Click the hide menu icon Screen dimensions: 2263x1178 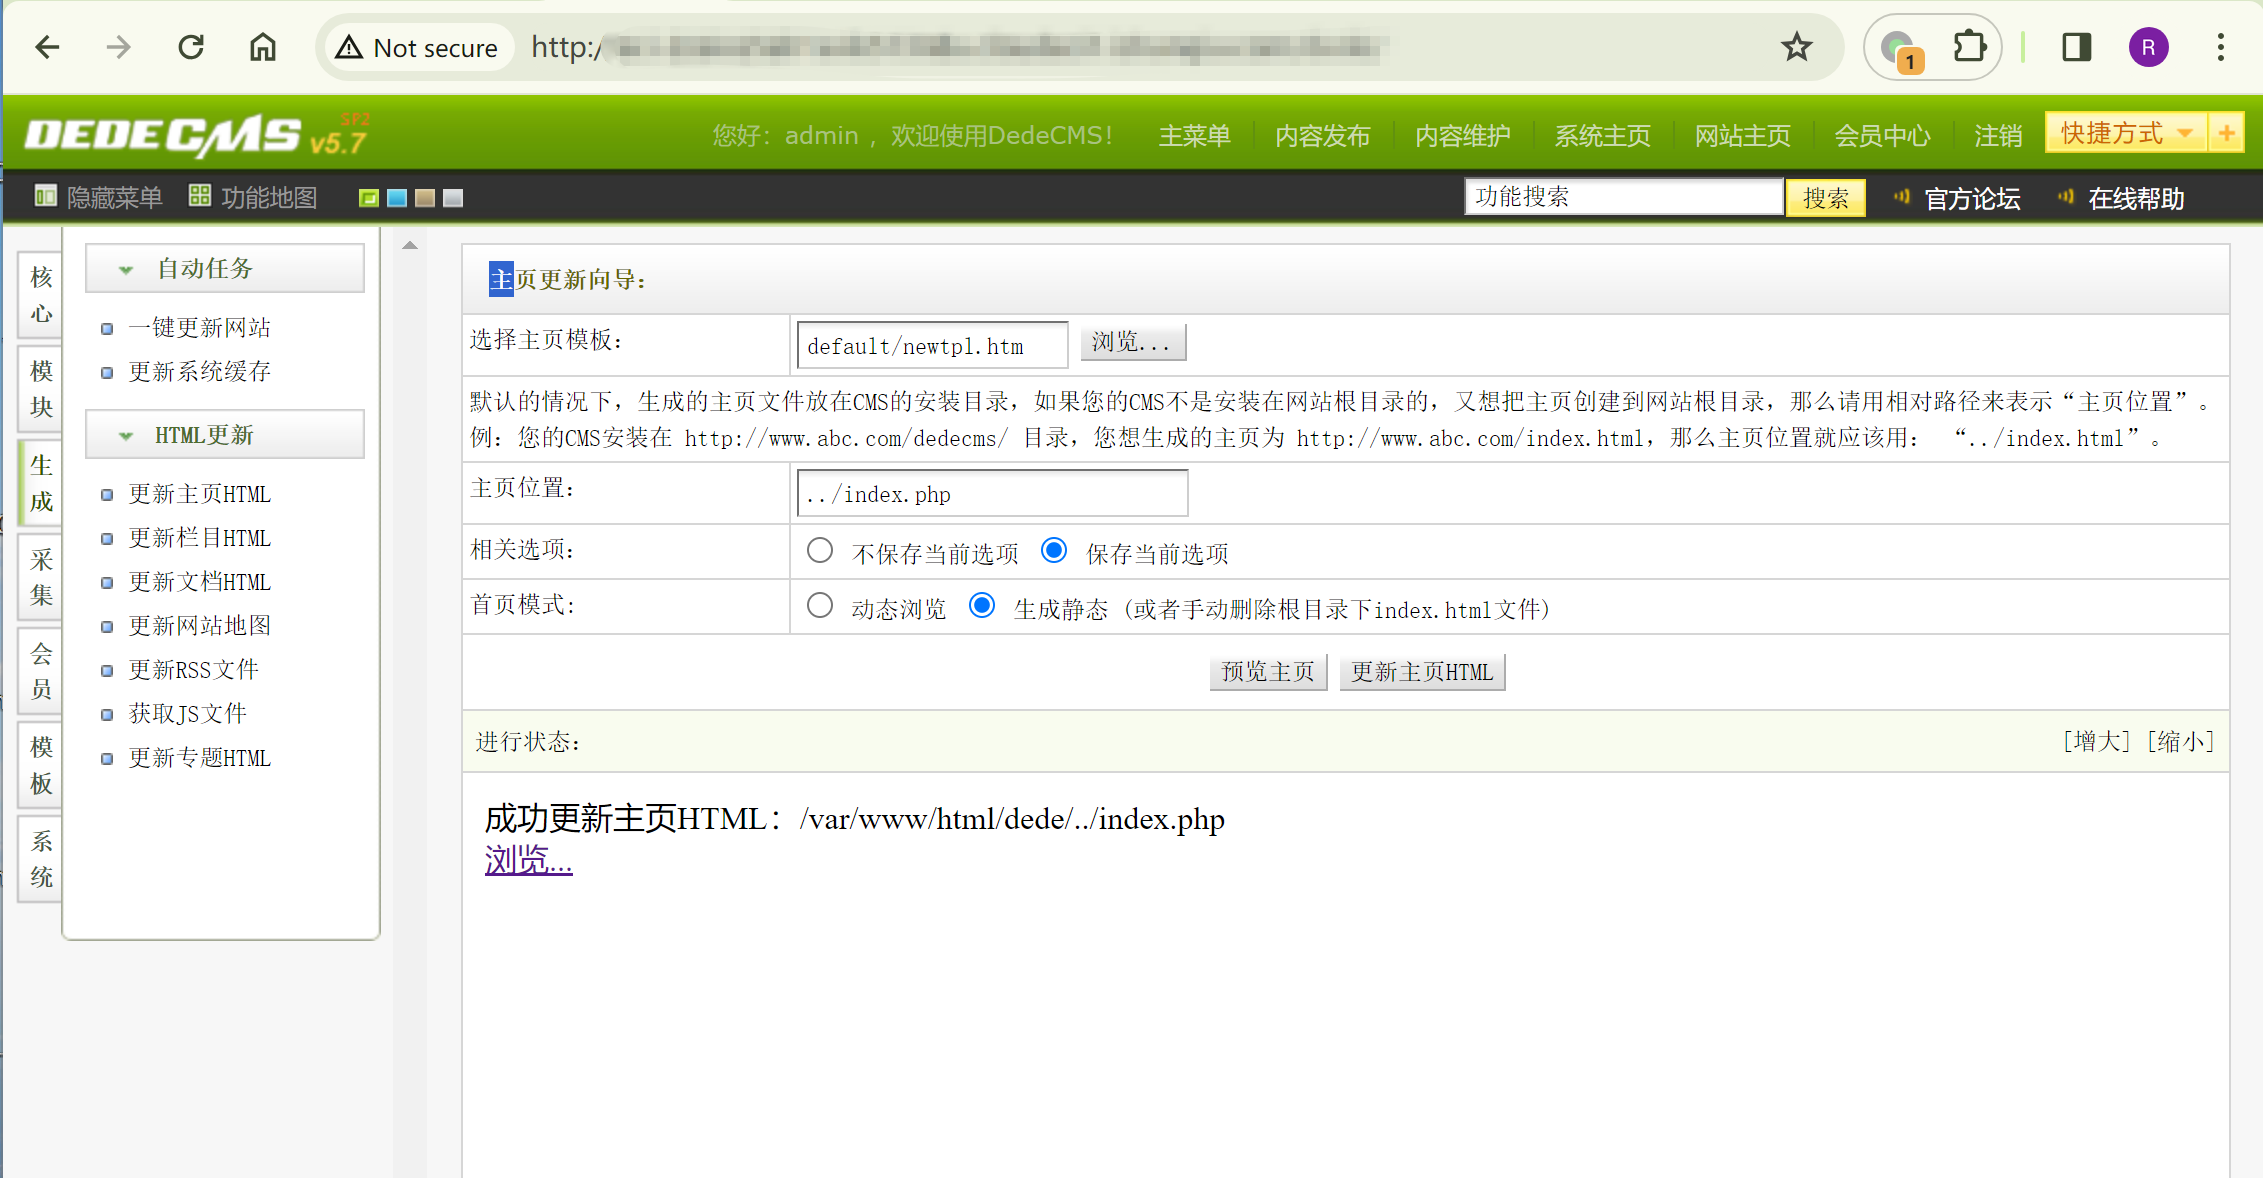coord(45,196)
